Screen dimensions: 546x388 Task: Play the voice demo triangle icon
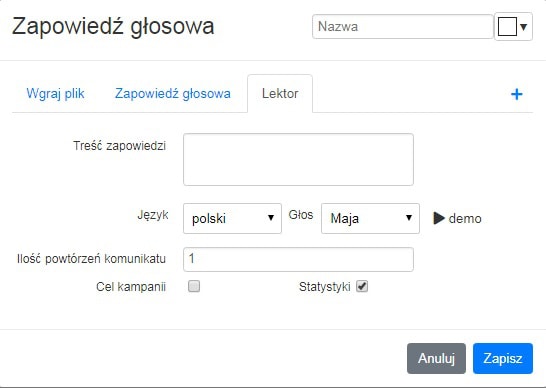point(439,218)
